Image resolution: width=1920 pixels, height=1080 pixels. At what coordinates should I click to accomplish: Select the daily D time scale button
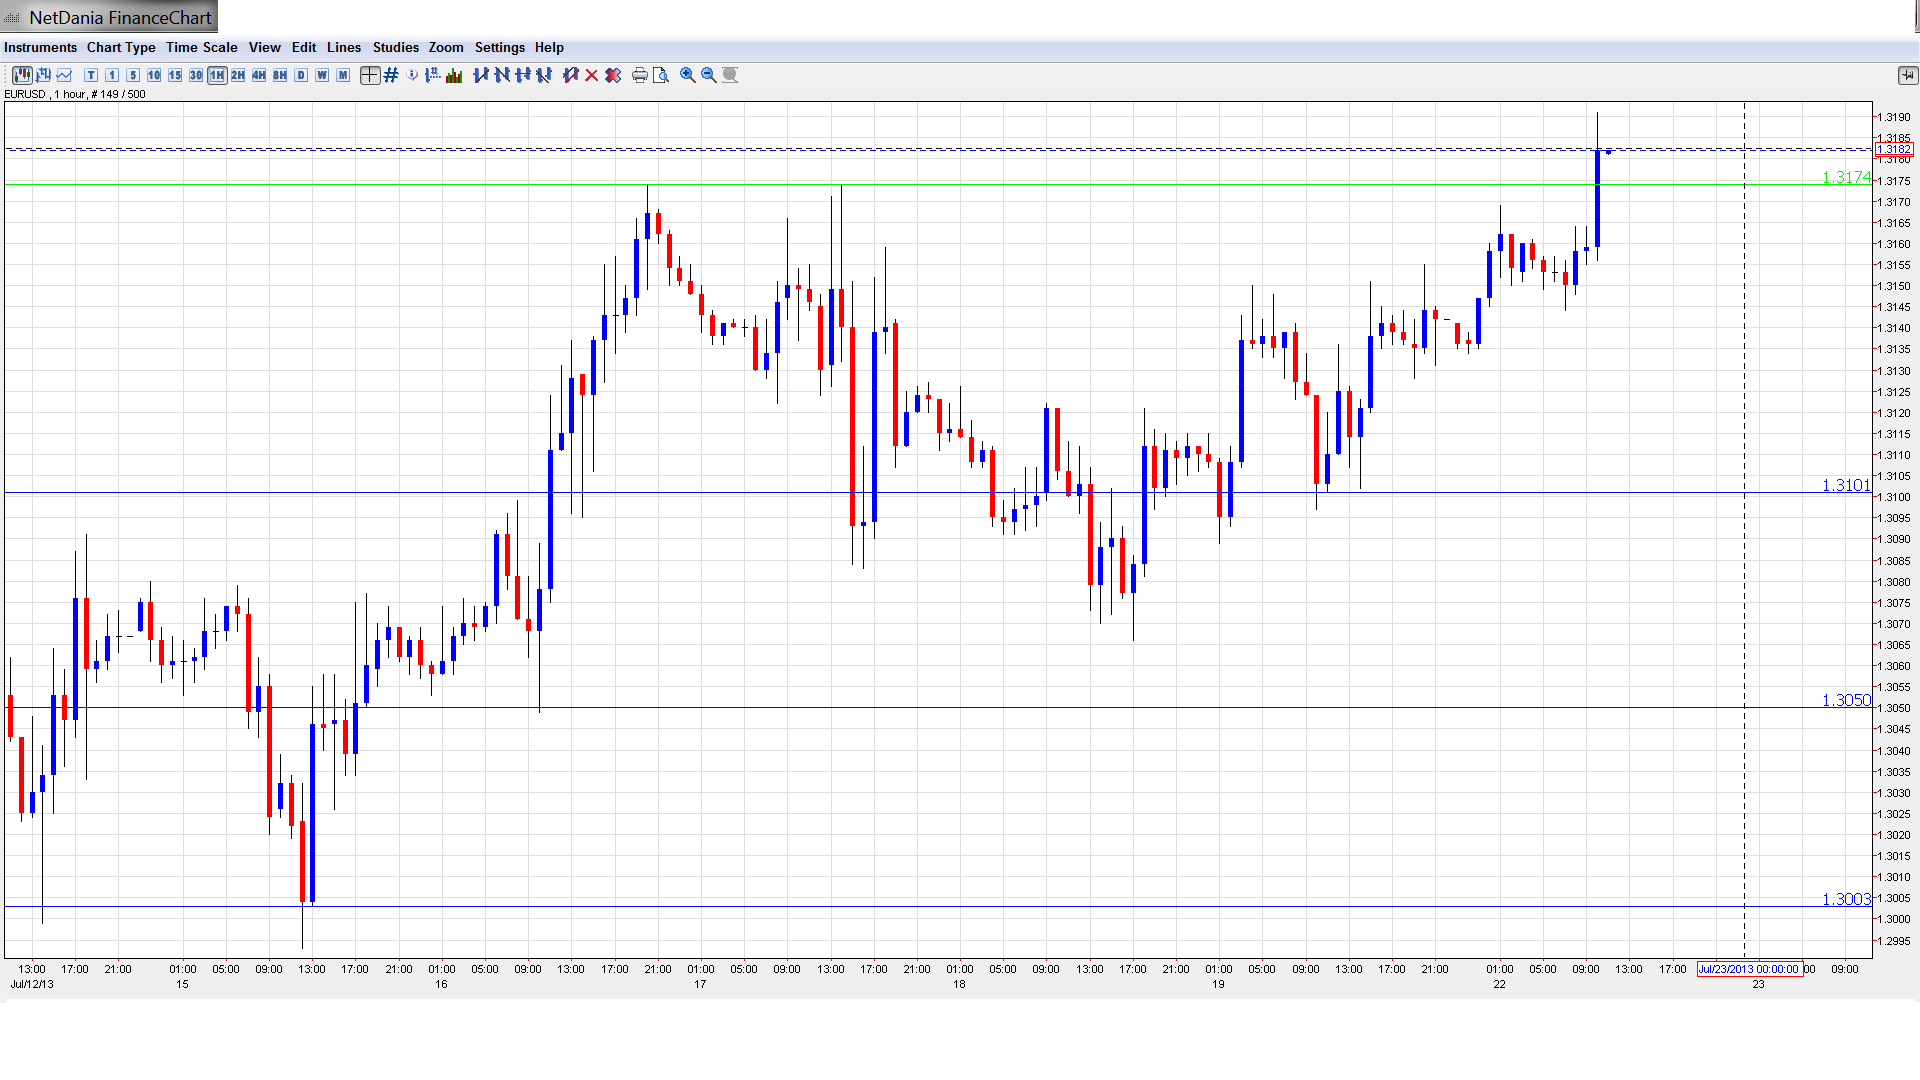[x=301, y=75]
